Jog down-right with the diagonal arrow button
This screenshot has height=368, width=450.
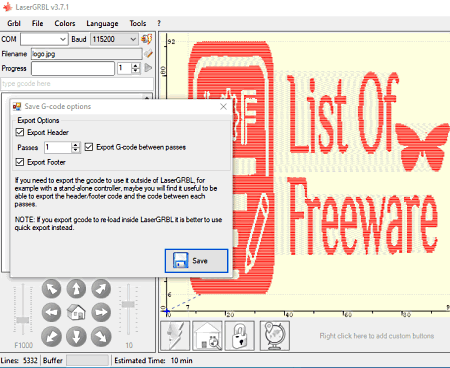tap(101, 336)
